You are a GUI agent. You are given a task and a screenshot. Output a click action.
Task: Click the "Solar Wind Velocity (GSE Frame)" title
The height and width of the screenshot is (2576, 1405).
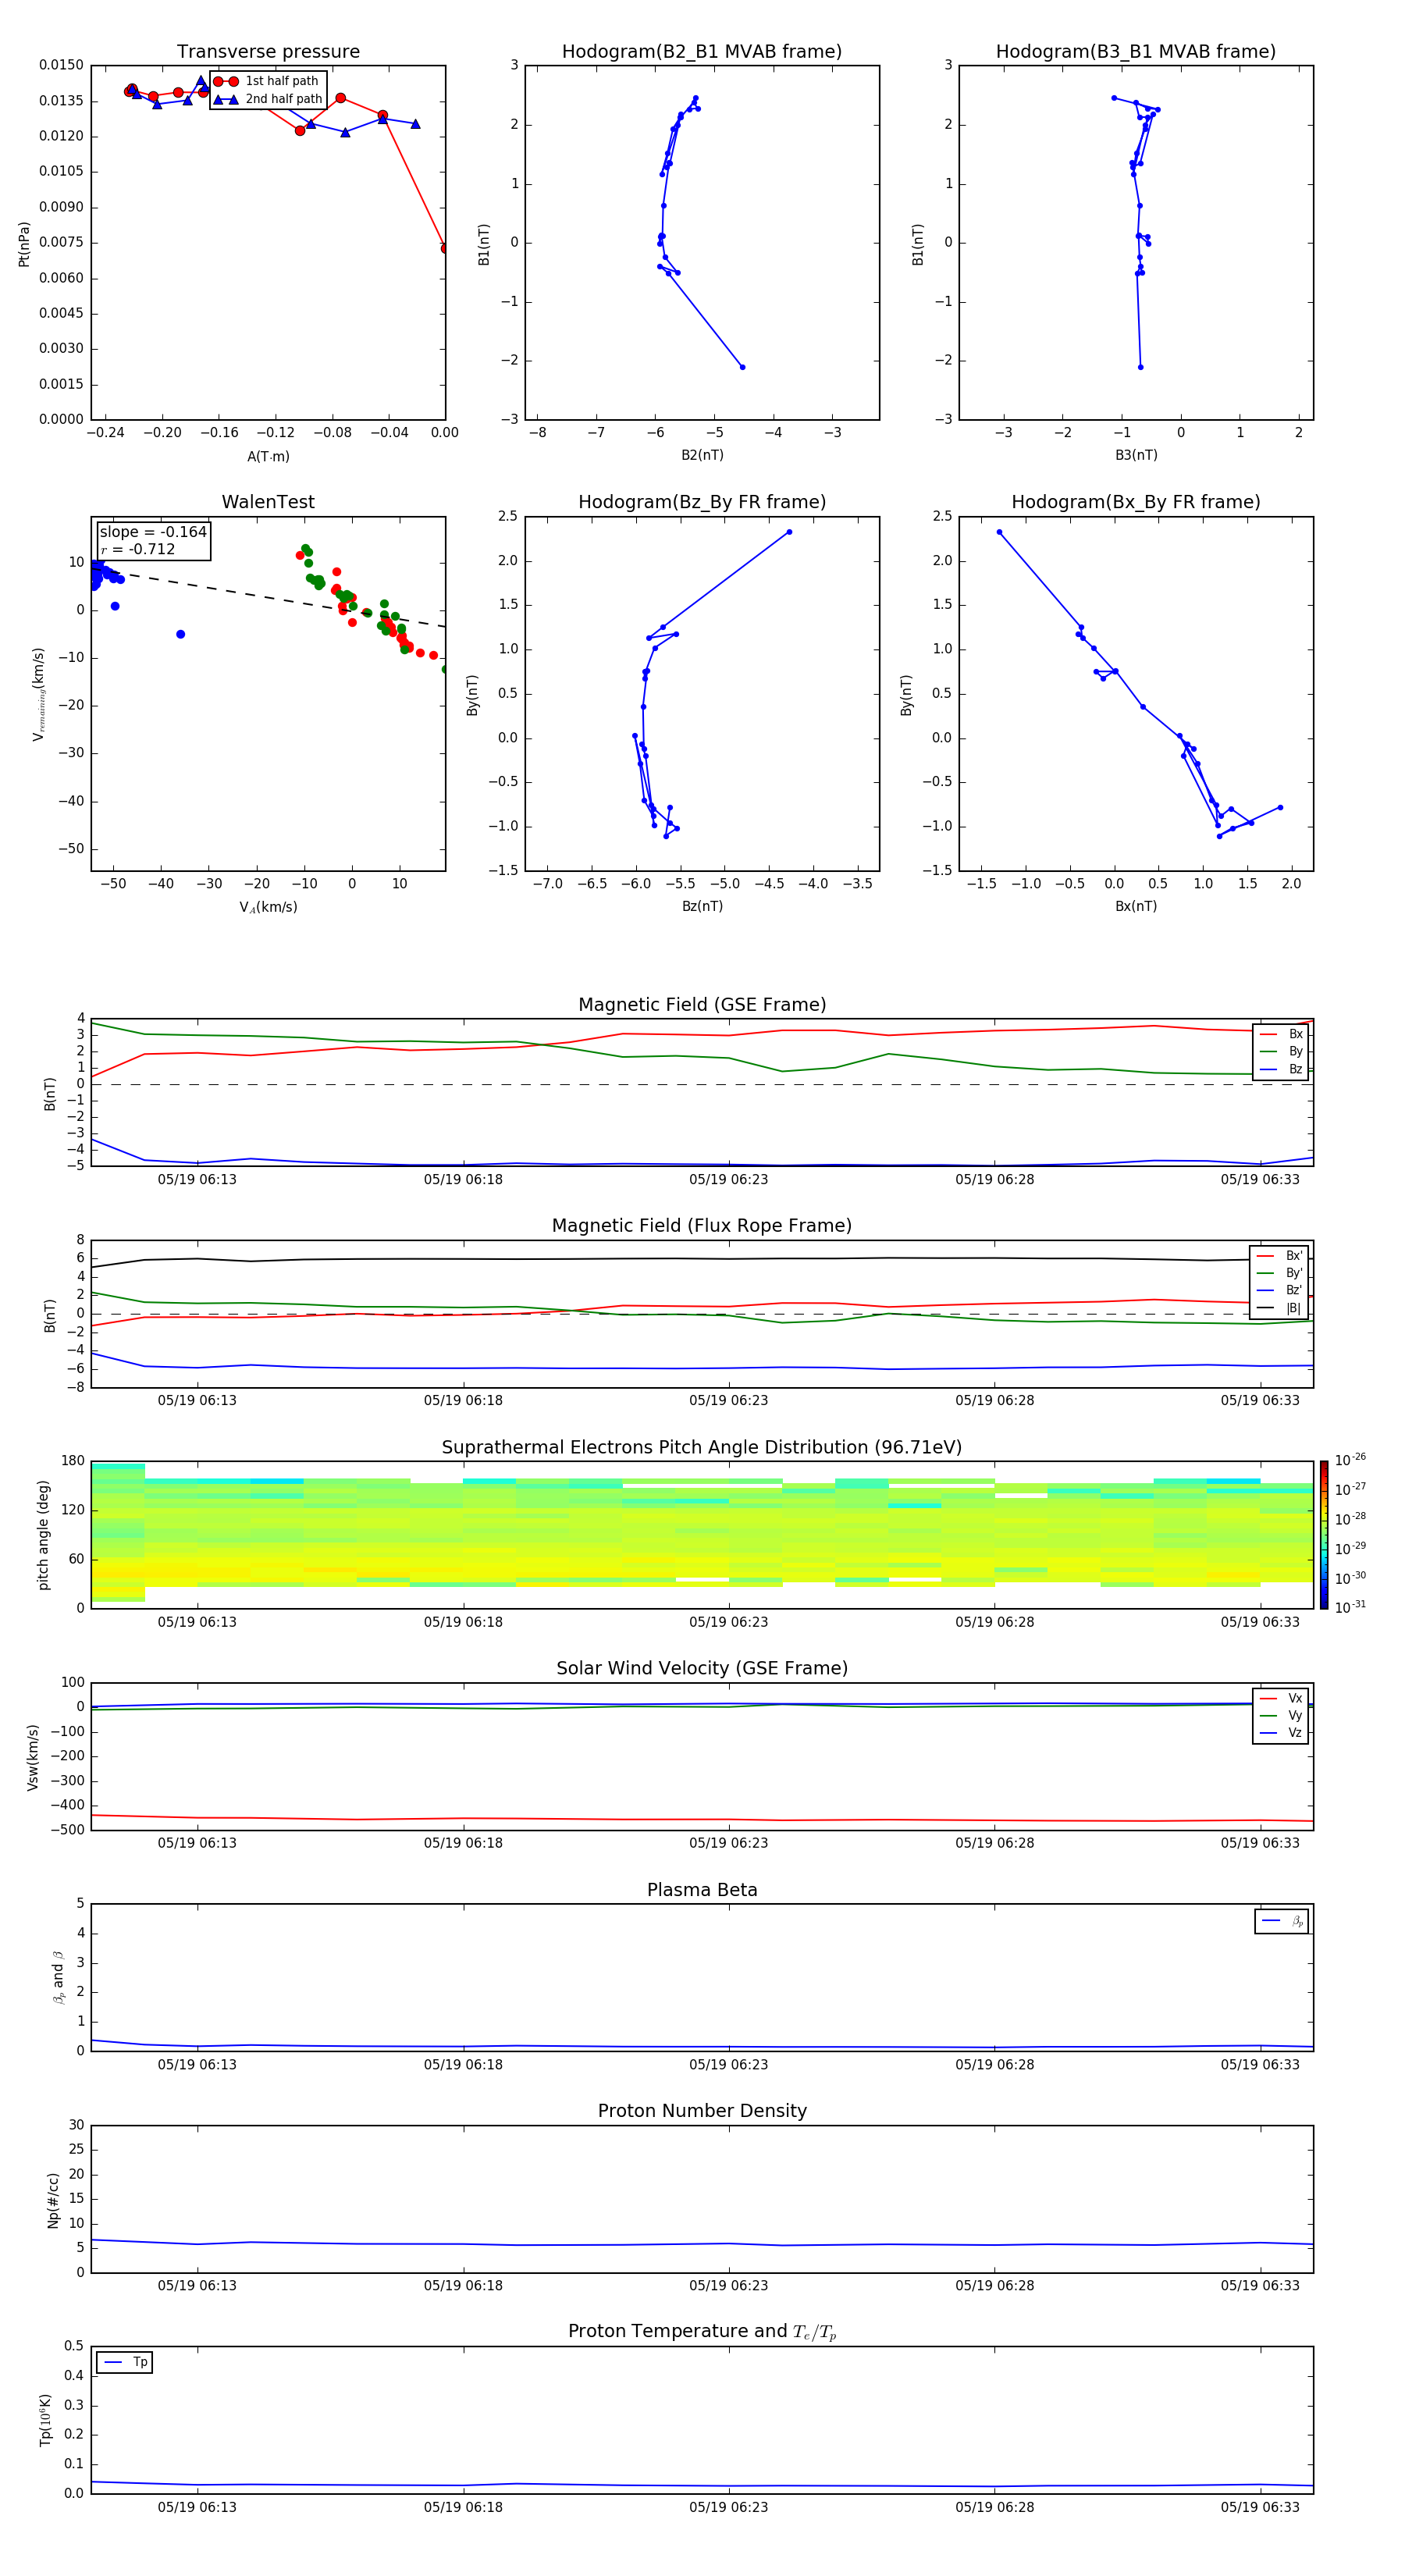tap(702, 1668)
